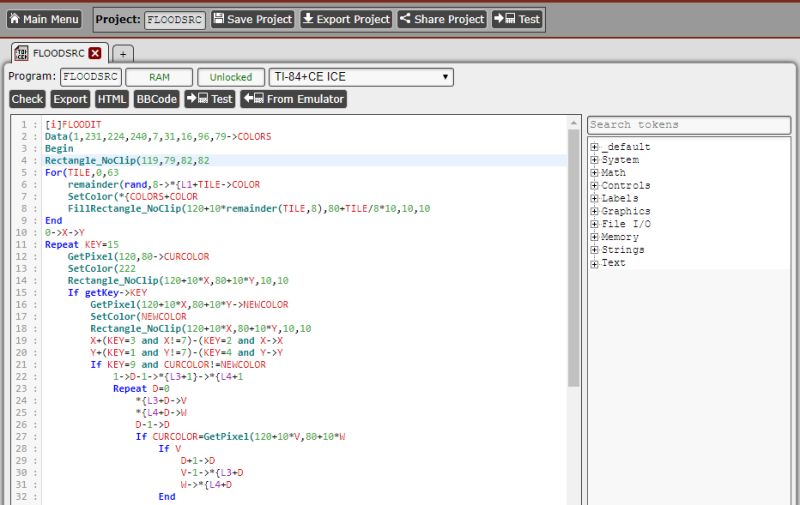Click the If V line
This screenshot has height=505, width=800.
coord(170,448)
